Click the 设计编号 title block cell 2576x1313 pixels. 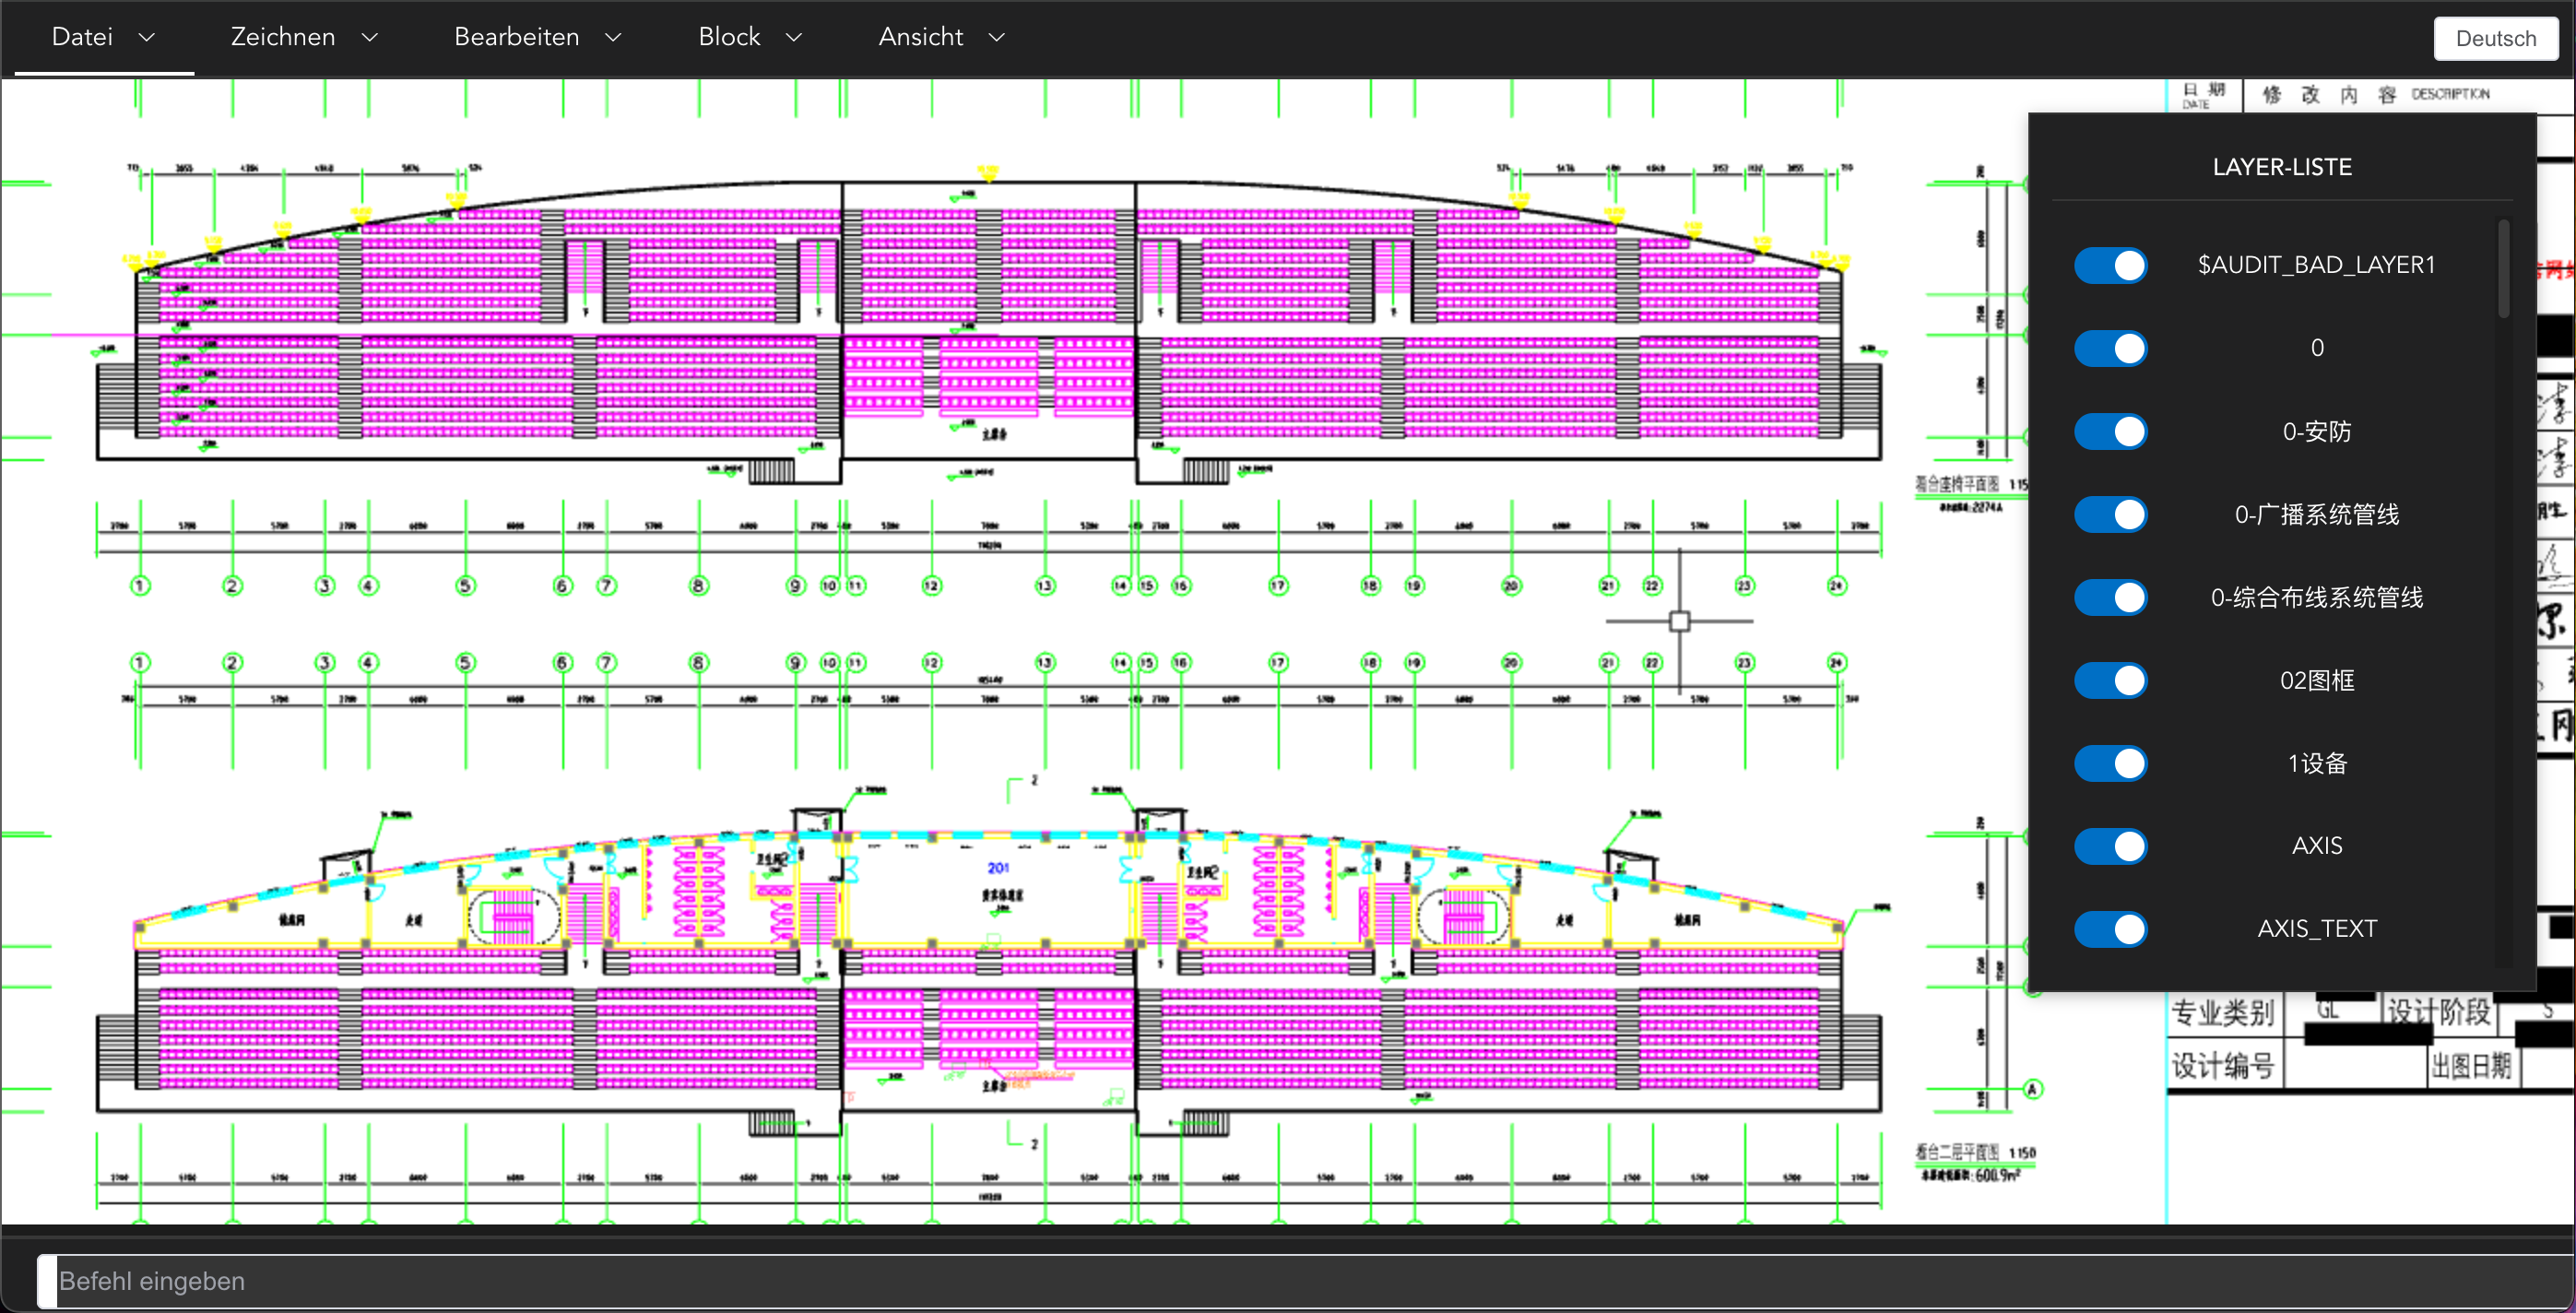click(2222, 1066)
